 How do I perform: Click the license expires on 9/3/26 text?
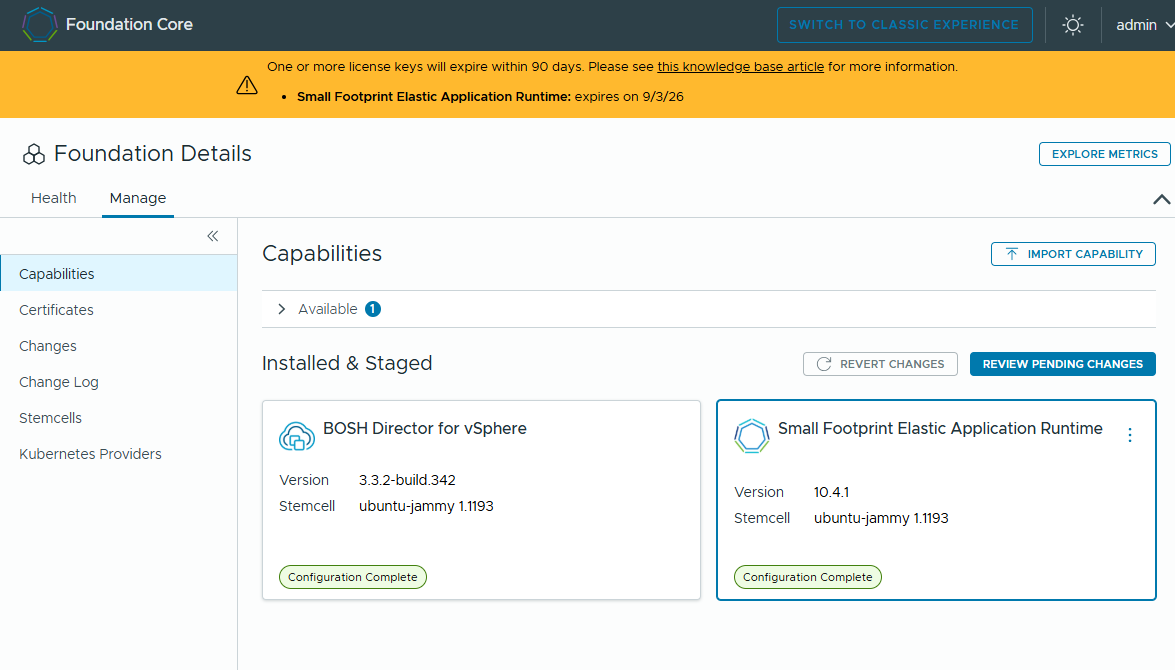(x=629, y=97)
